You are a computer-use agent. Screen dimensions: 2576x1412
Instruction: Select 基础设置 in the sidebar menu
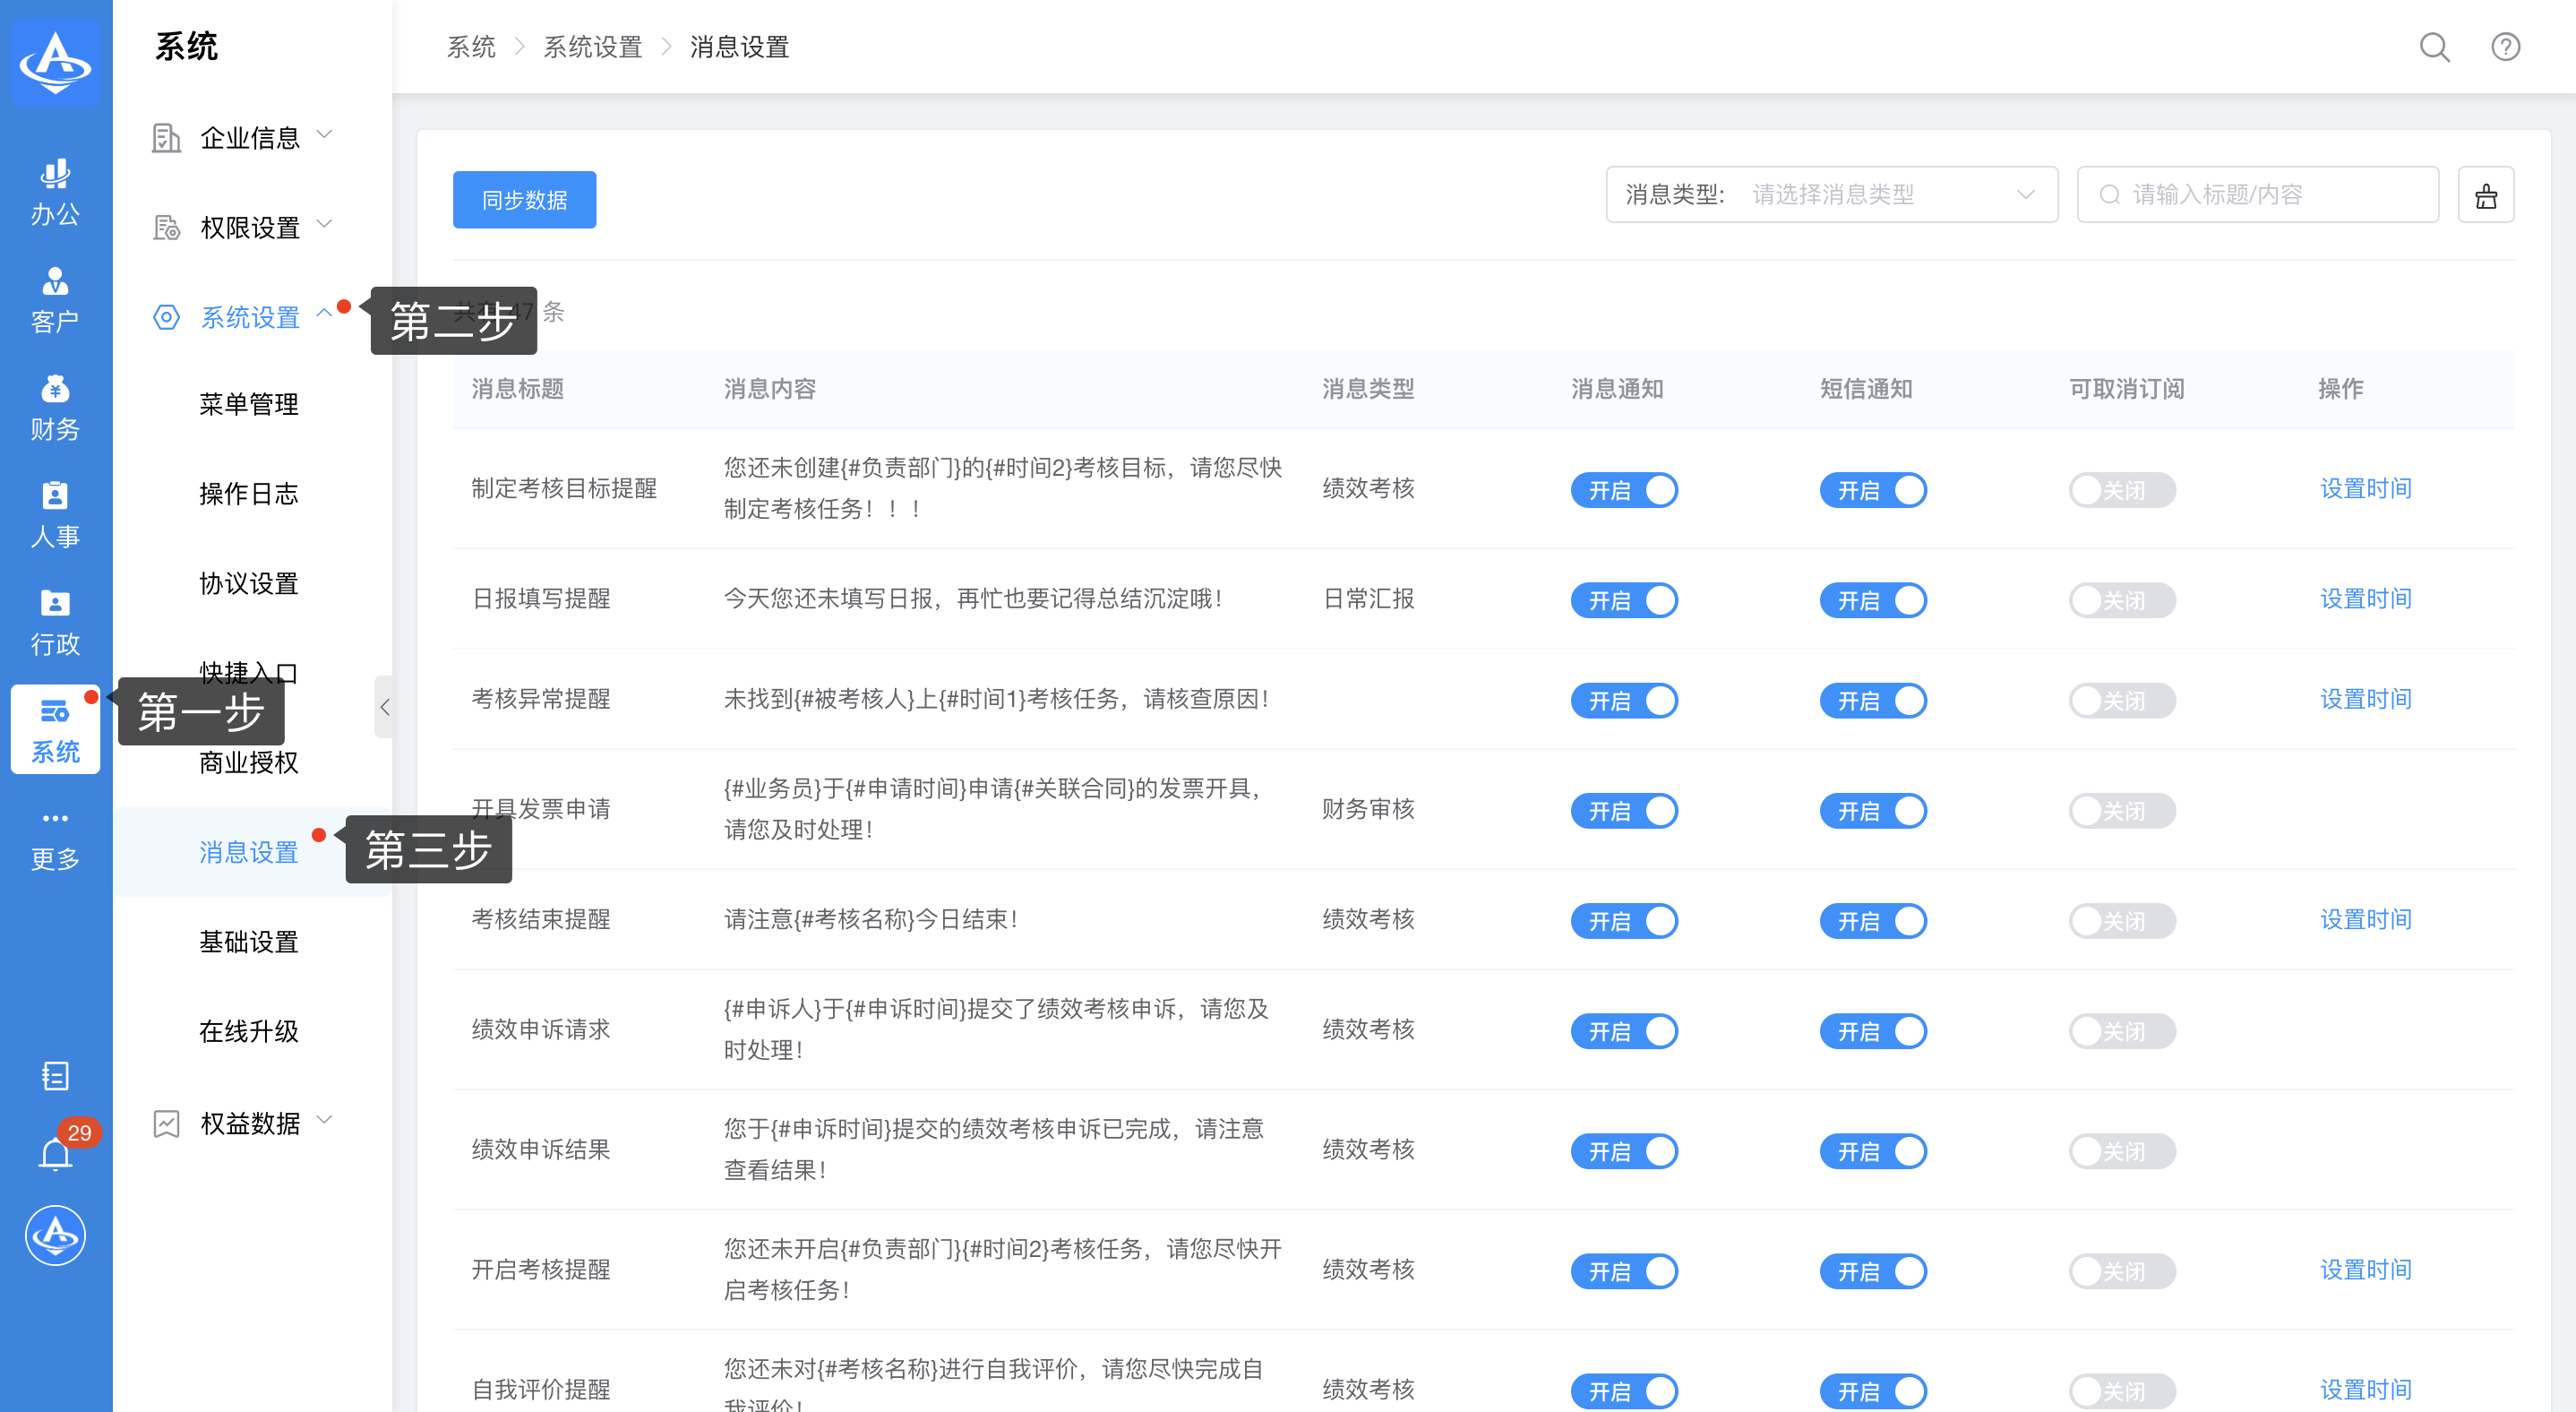249,941
